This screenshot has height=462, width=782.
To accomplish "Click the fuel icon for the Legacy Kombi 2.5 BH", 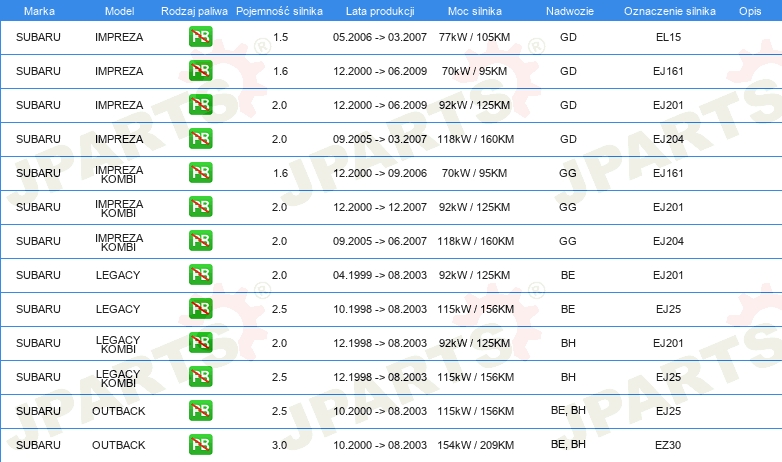I will pos(200,376).
